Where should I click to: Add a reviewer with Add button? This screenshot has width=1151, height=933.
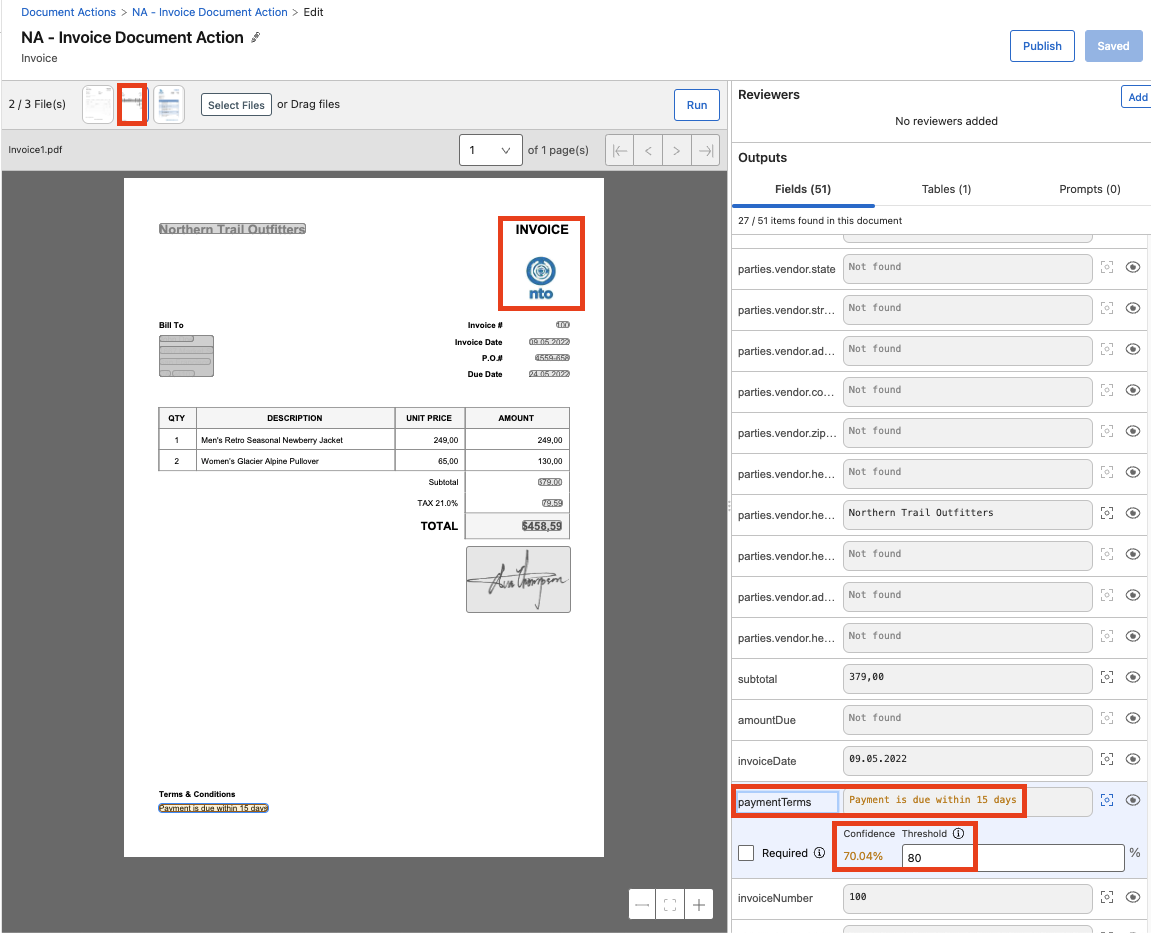click(1137, 97)
